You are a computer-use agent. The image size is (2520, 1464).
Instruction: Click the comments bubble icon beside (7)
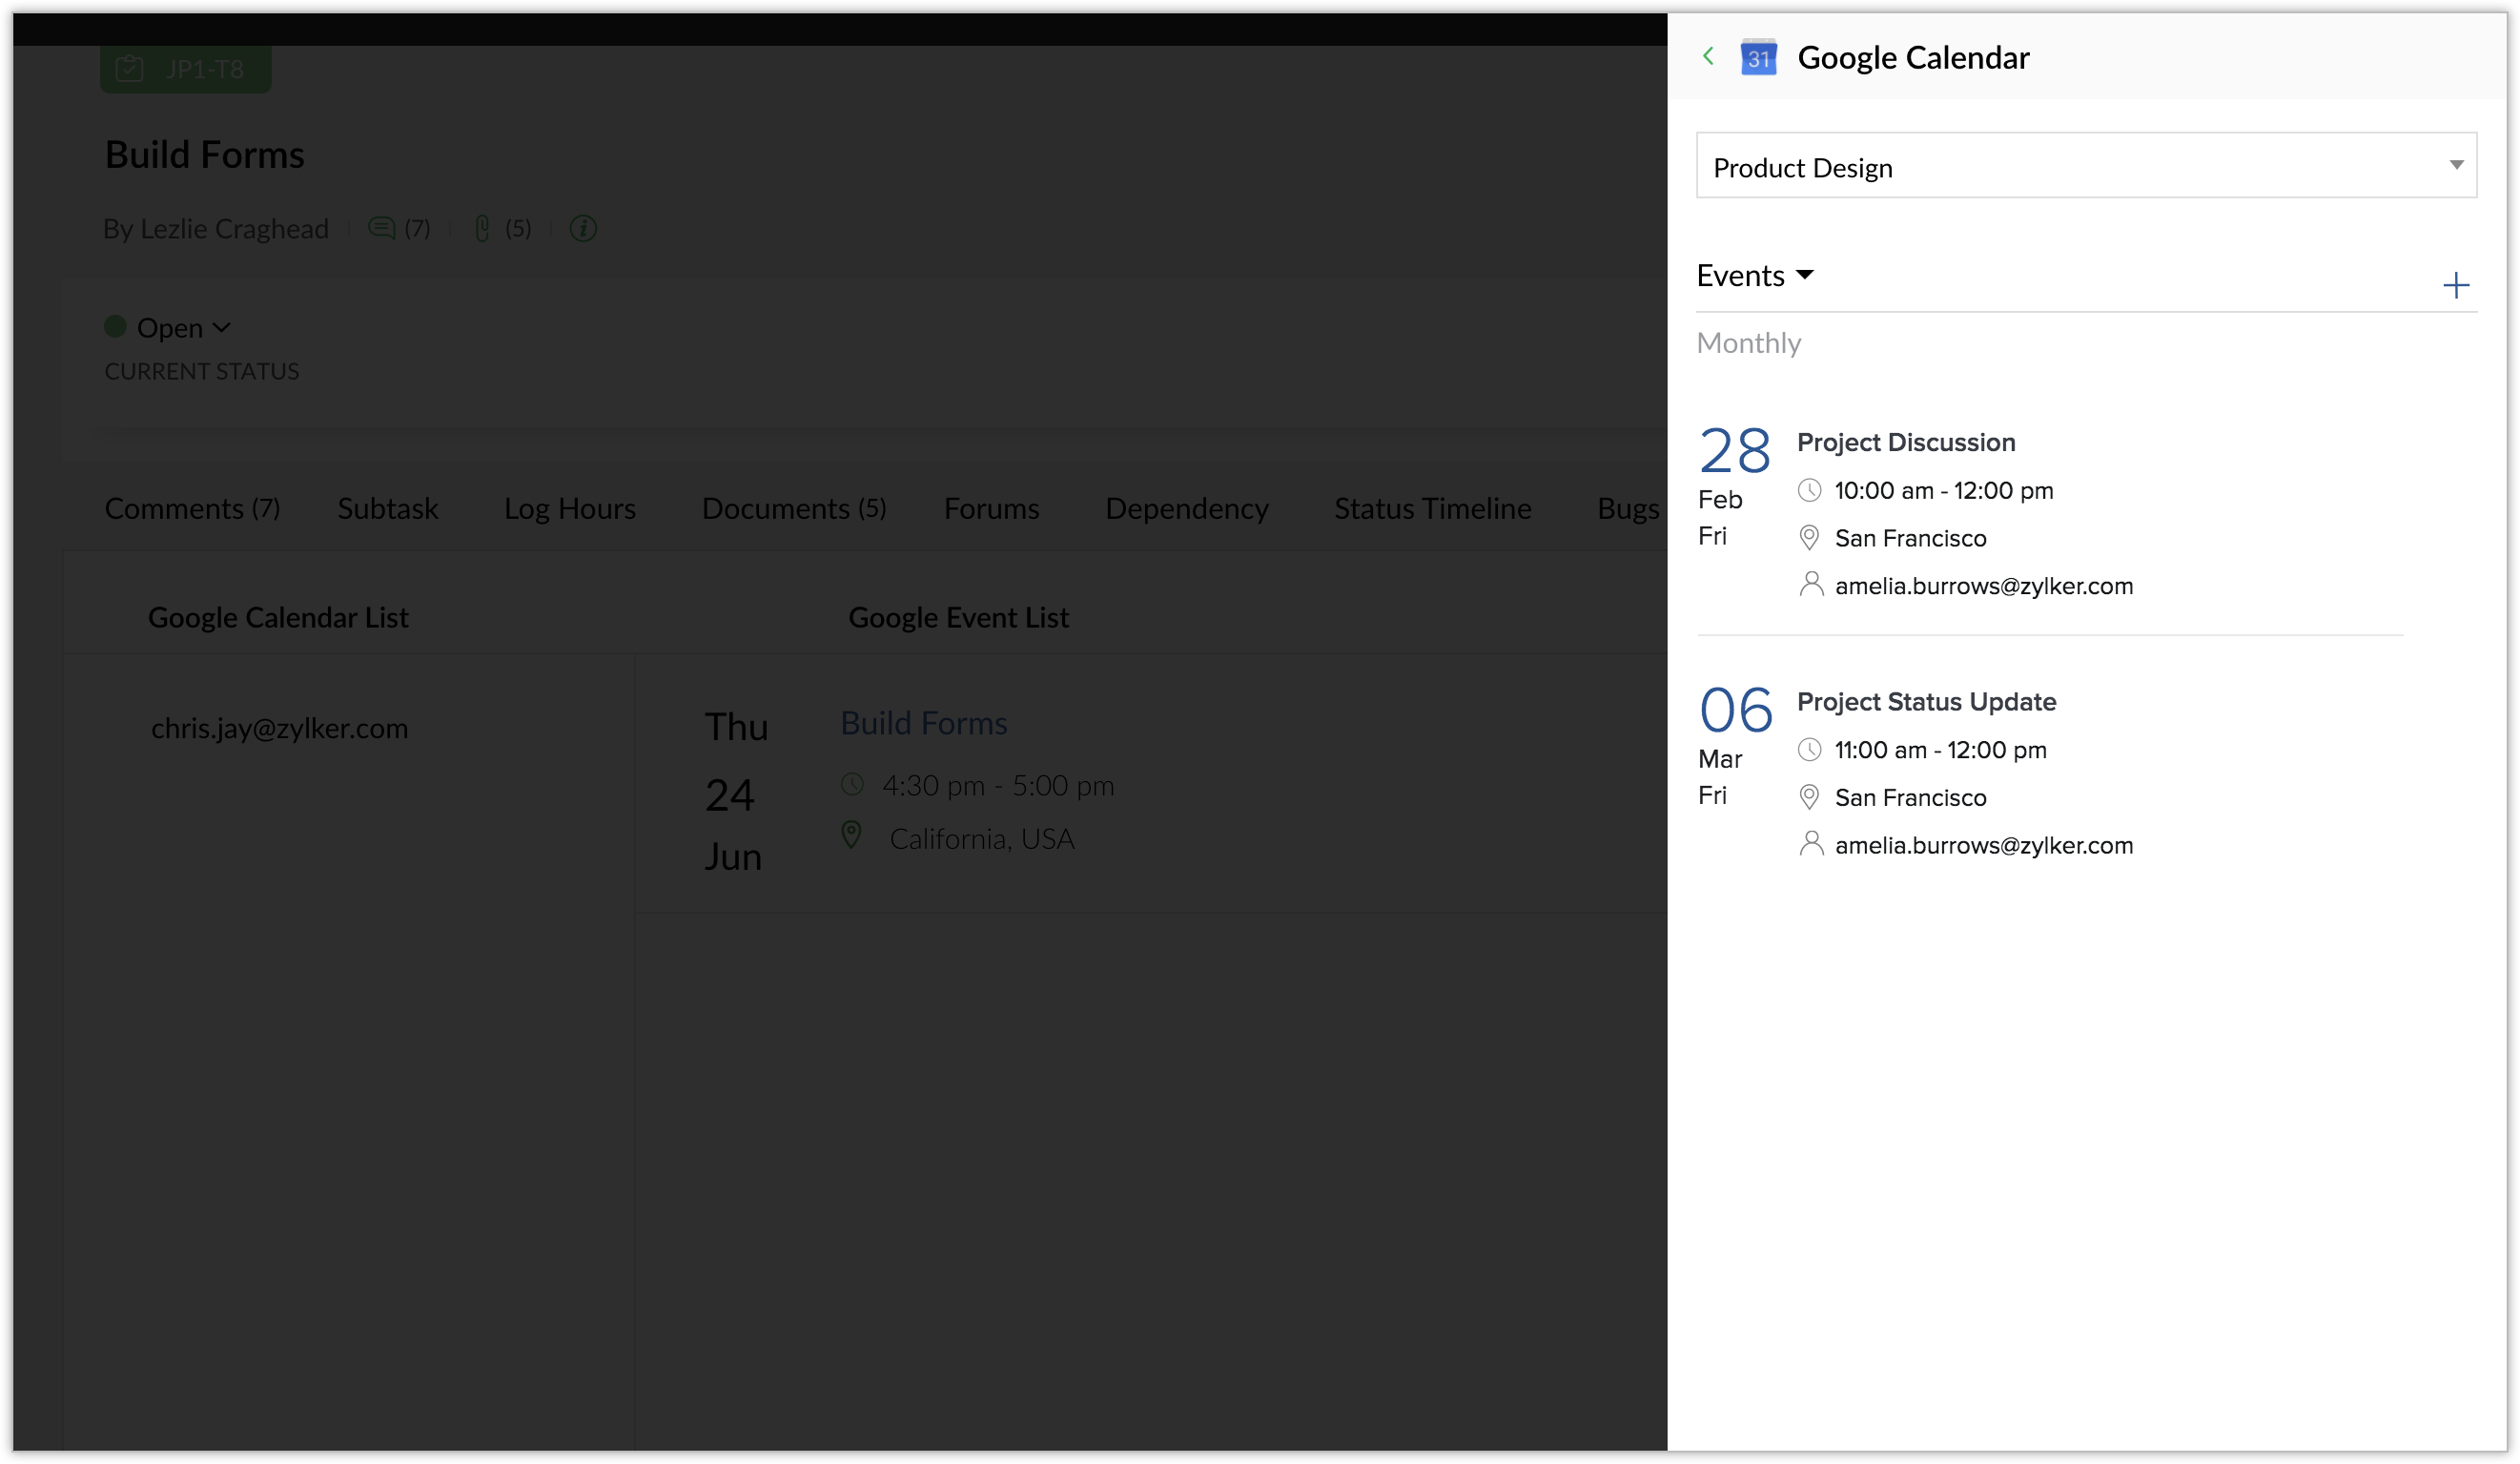[381, 229]
